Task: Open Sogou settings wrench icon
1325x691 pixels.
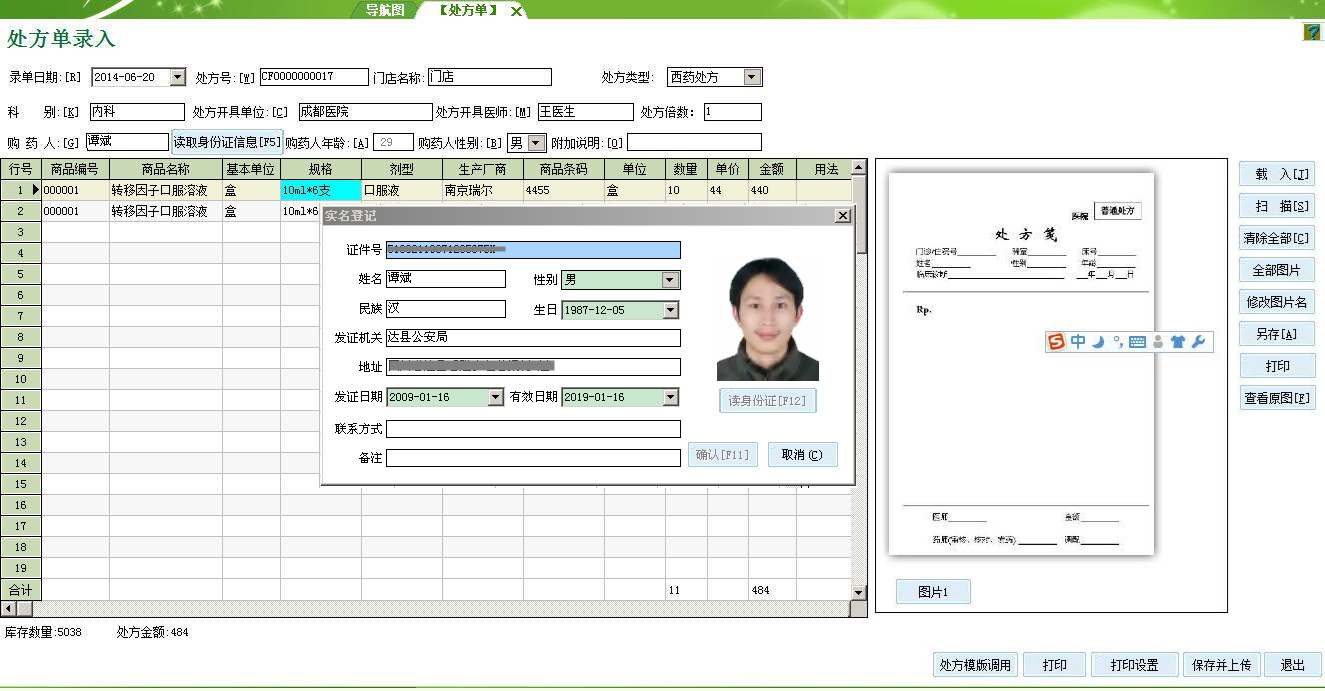Action: click(x=1199, y=342)
